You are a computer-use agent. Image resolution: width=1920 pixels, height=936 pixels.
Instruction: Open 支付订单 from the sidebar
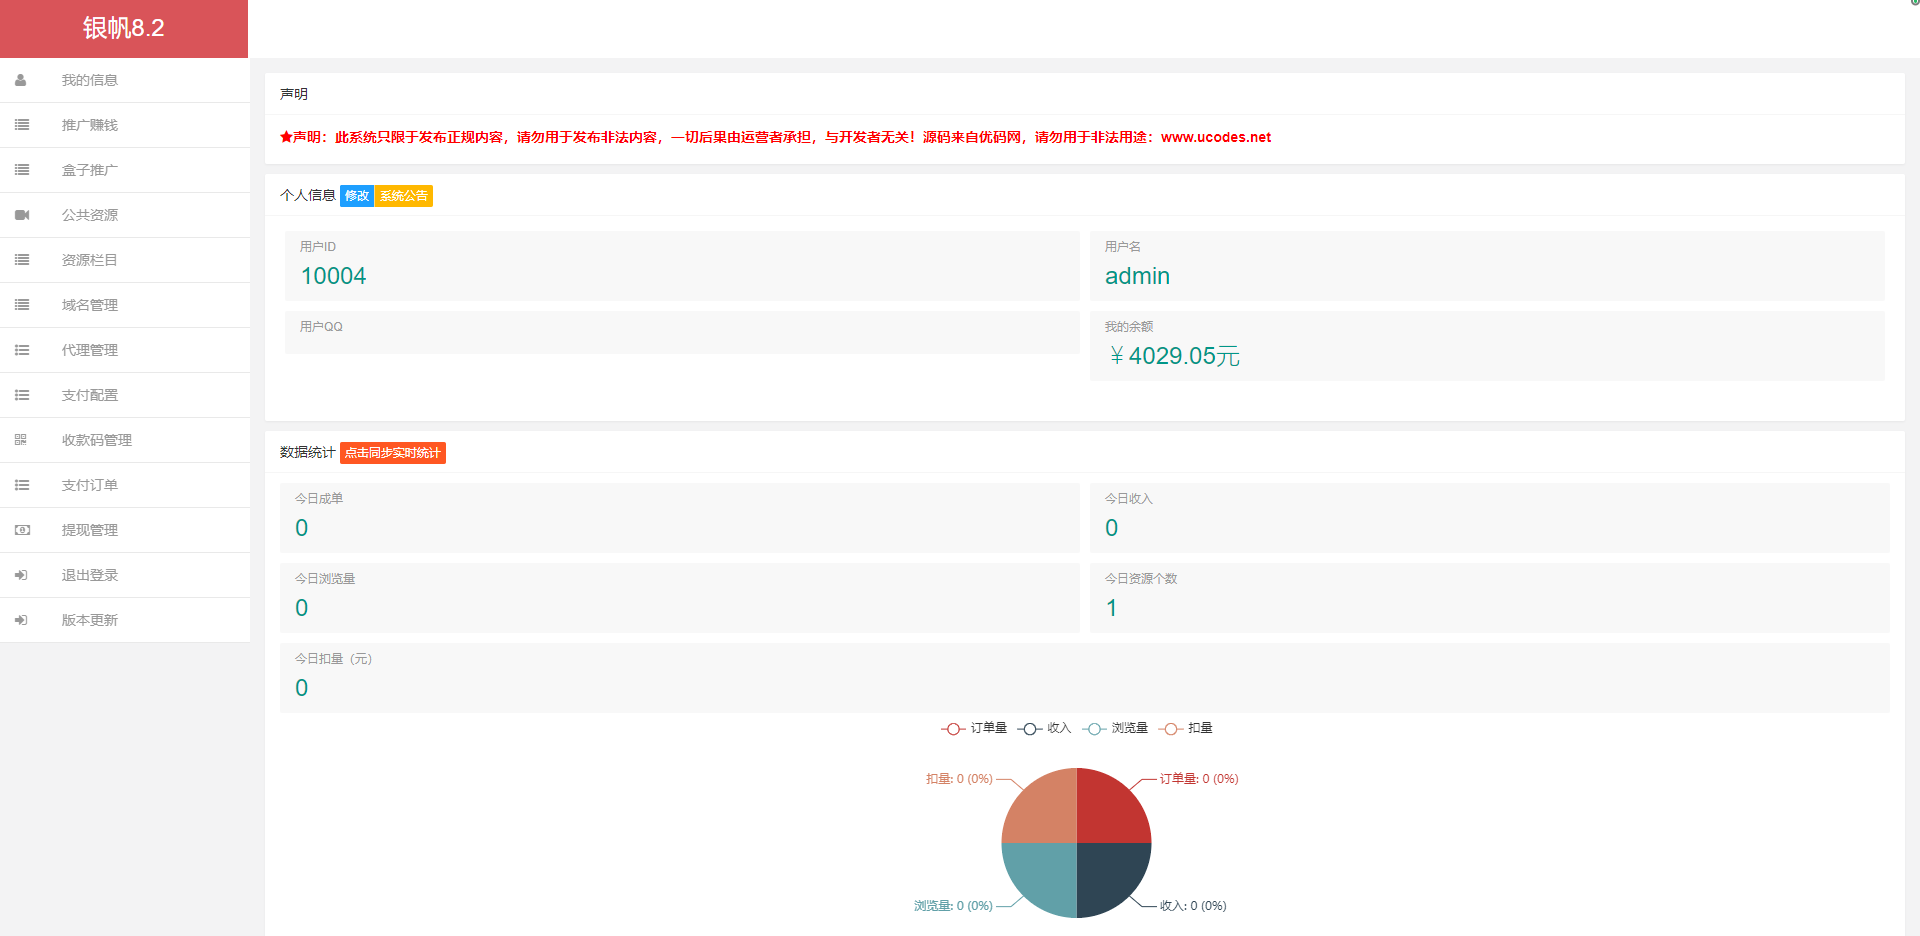[x=90, y=485]
